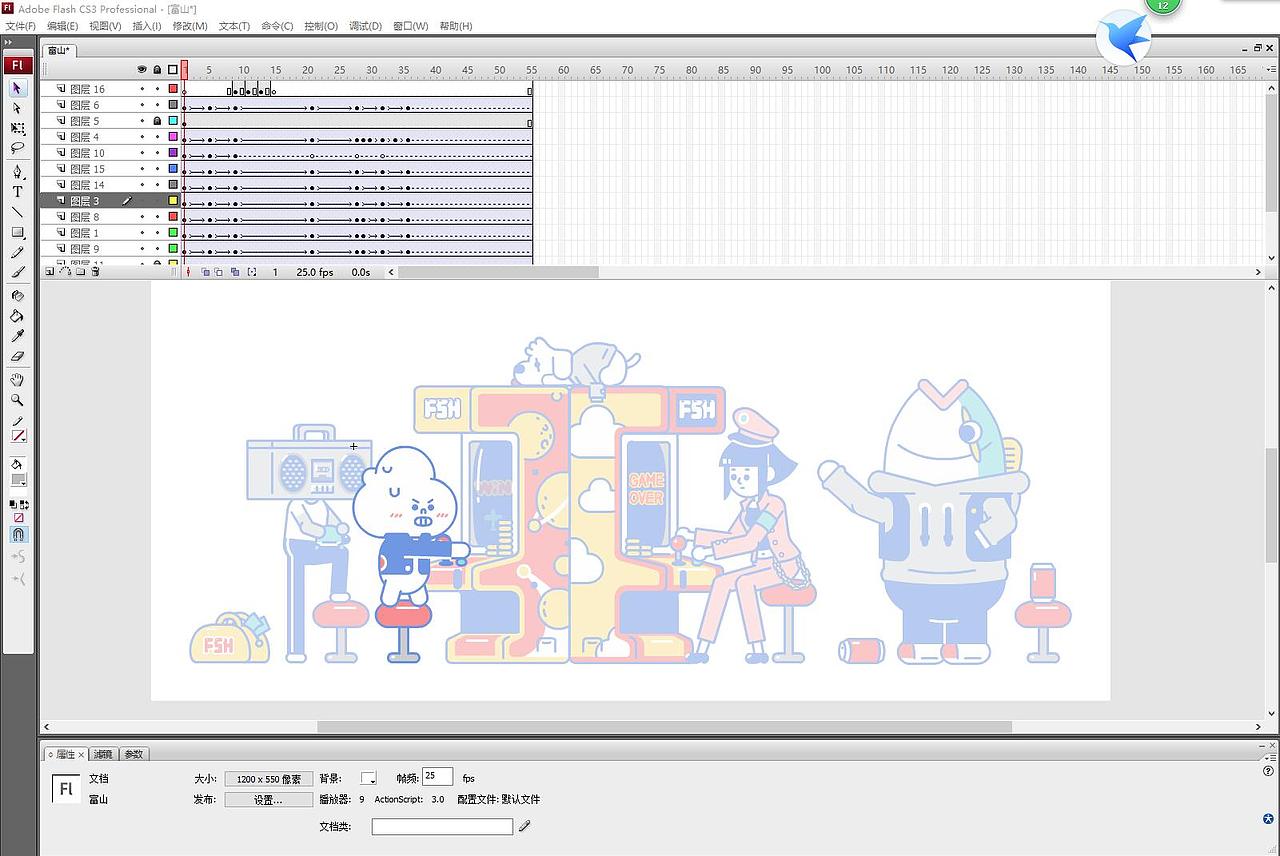Click the Insert Layer icon
Screen dimensions: 1280x856
pos(50,271)
